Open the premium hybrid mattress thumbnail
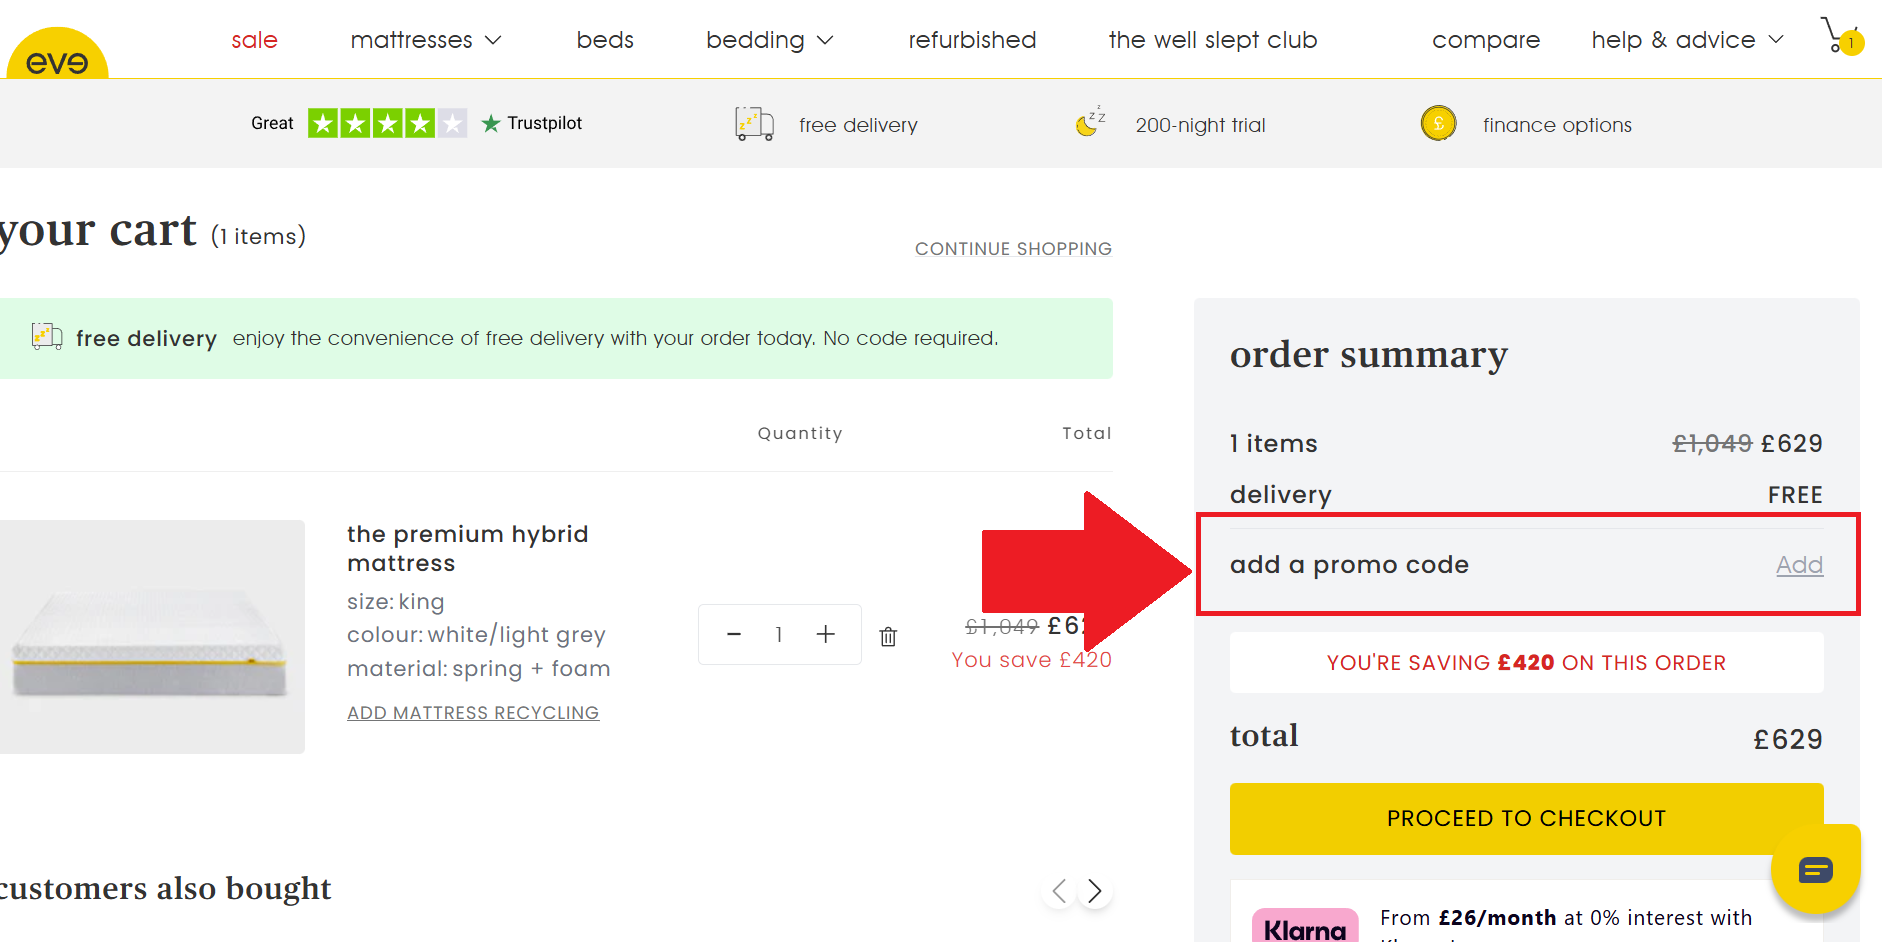 (152, 636)
